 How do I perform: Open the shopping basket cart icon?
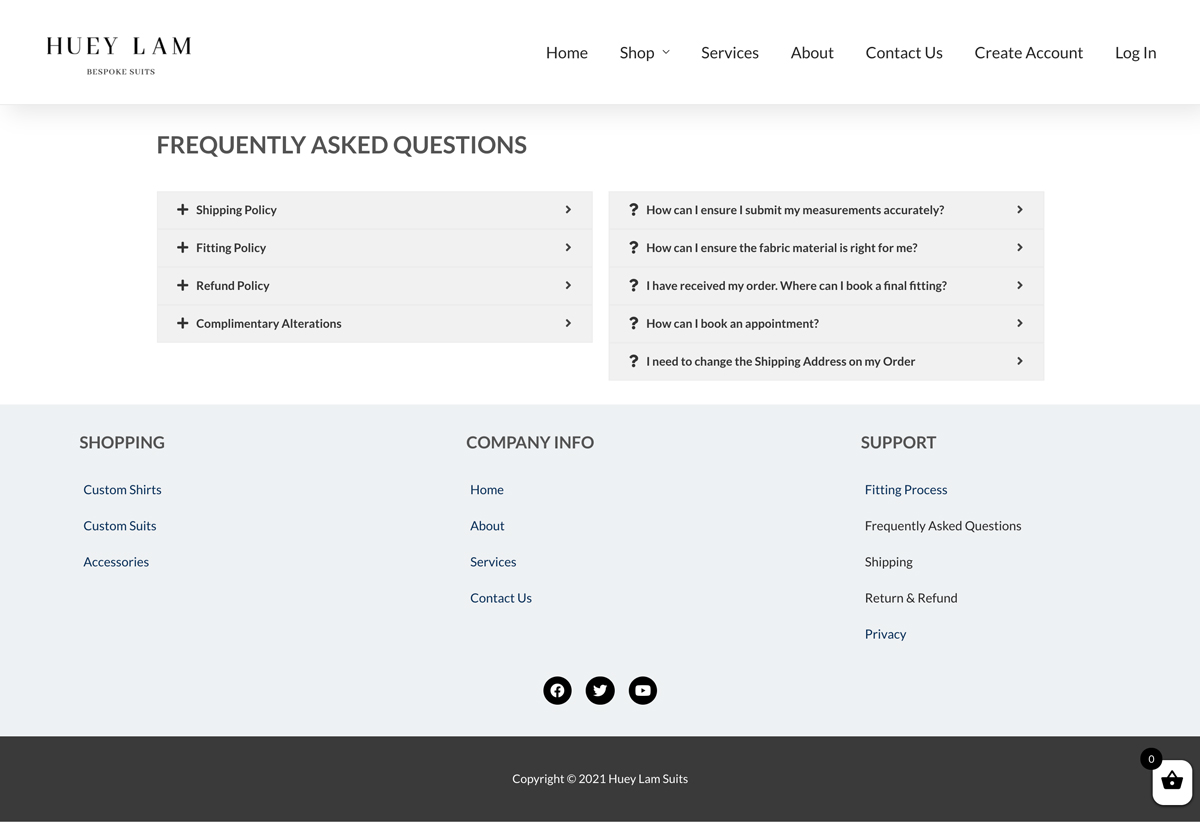click(x=1172, y=782)
